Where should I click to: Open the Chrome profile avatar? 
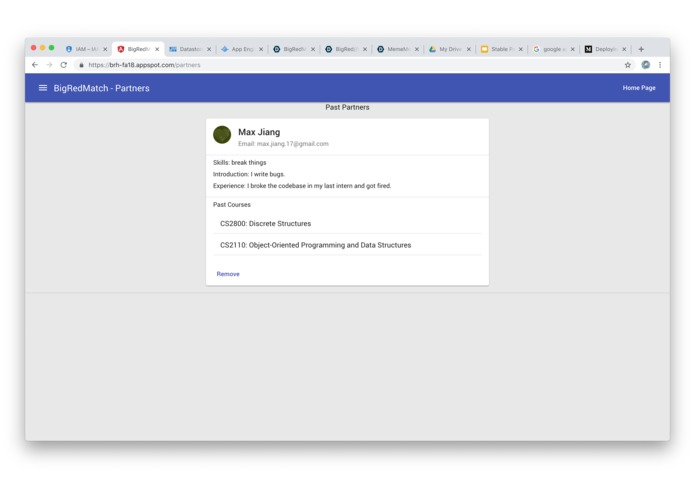pos(646,65)
